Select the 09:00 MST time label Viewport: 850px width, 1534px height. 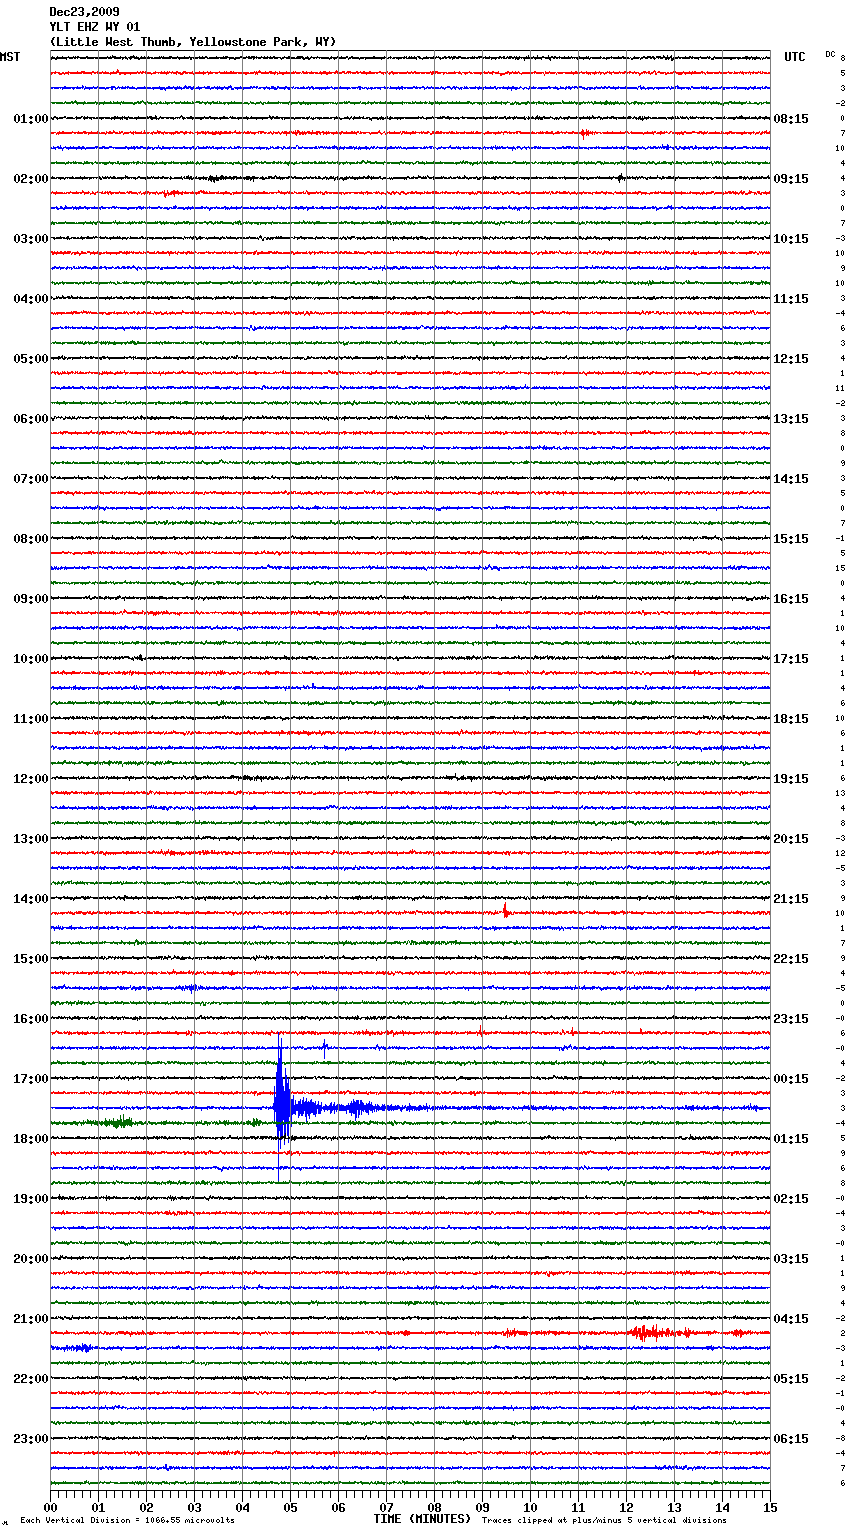(x=30, y=599)
